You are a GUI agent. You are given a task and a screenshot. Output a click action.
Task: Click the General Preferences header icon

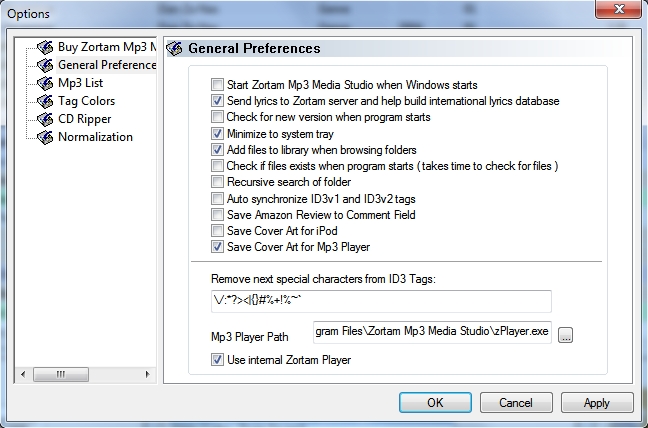(175, 48)
